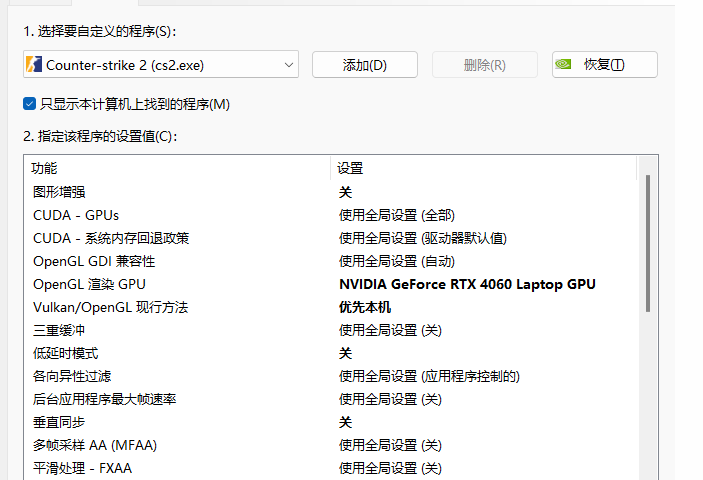Select the 平滑处理 - FXAA row
Image resolution: width=703 pixels, height=480 pixels.
(331, 468)
